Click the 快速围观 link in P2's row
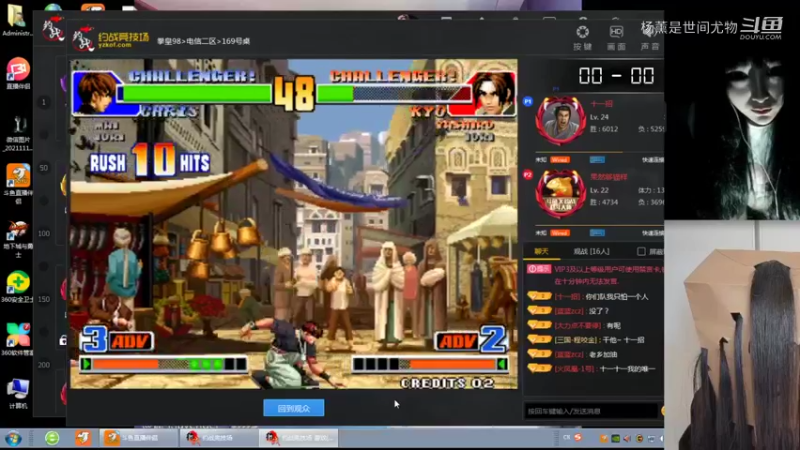 pos(653,233)
